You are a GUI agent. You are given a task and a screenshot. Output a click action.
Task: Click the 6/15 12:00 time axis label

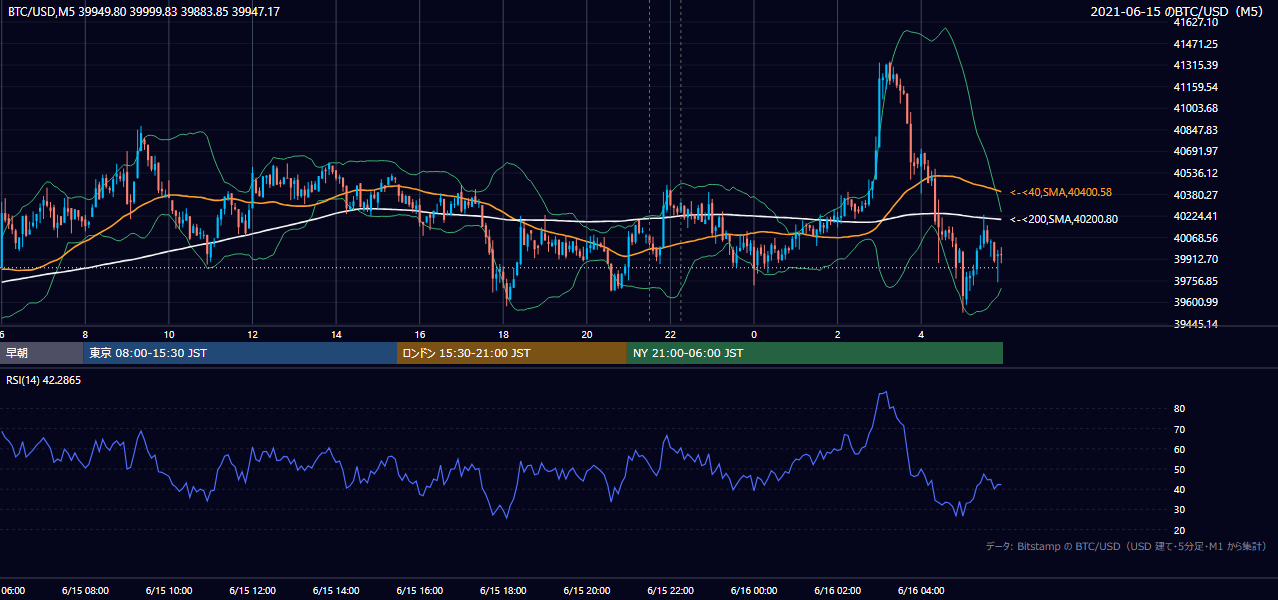[252, 590]
